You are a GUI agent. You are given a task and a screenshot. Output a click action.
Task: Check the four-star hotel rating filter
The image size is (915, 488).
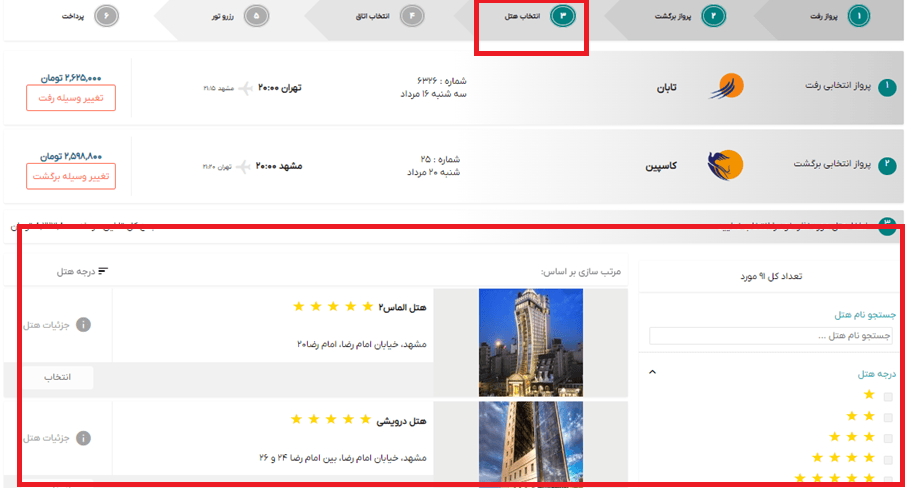coord(888,459)
